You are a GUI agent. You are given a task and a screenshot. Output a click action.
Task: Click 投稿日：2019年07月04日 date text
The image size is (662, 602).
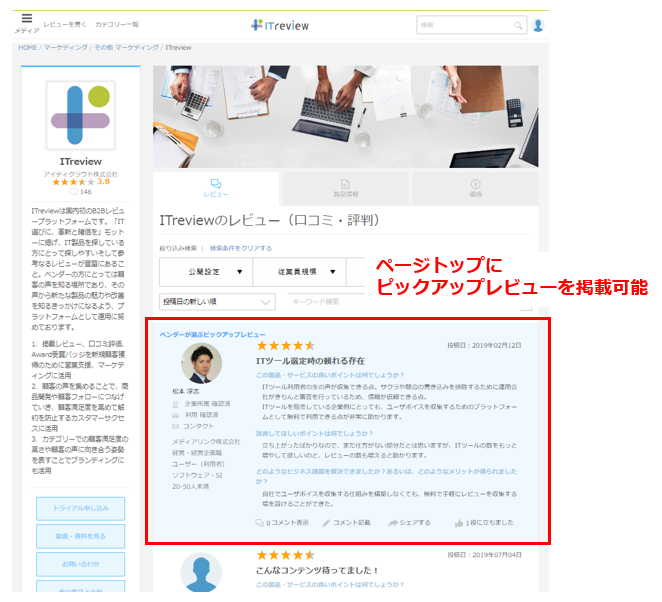click(484, 555)
